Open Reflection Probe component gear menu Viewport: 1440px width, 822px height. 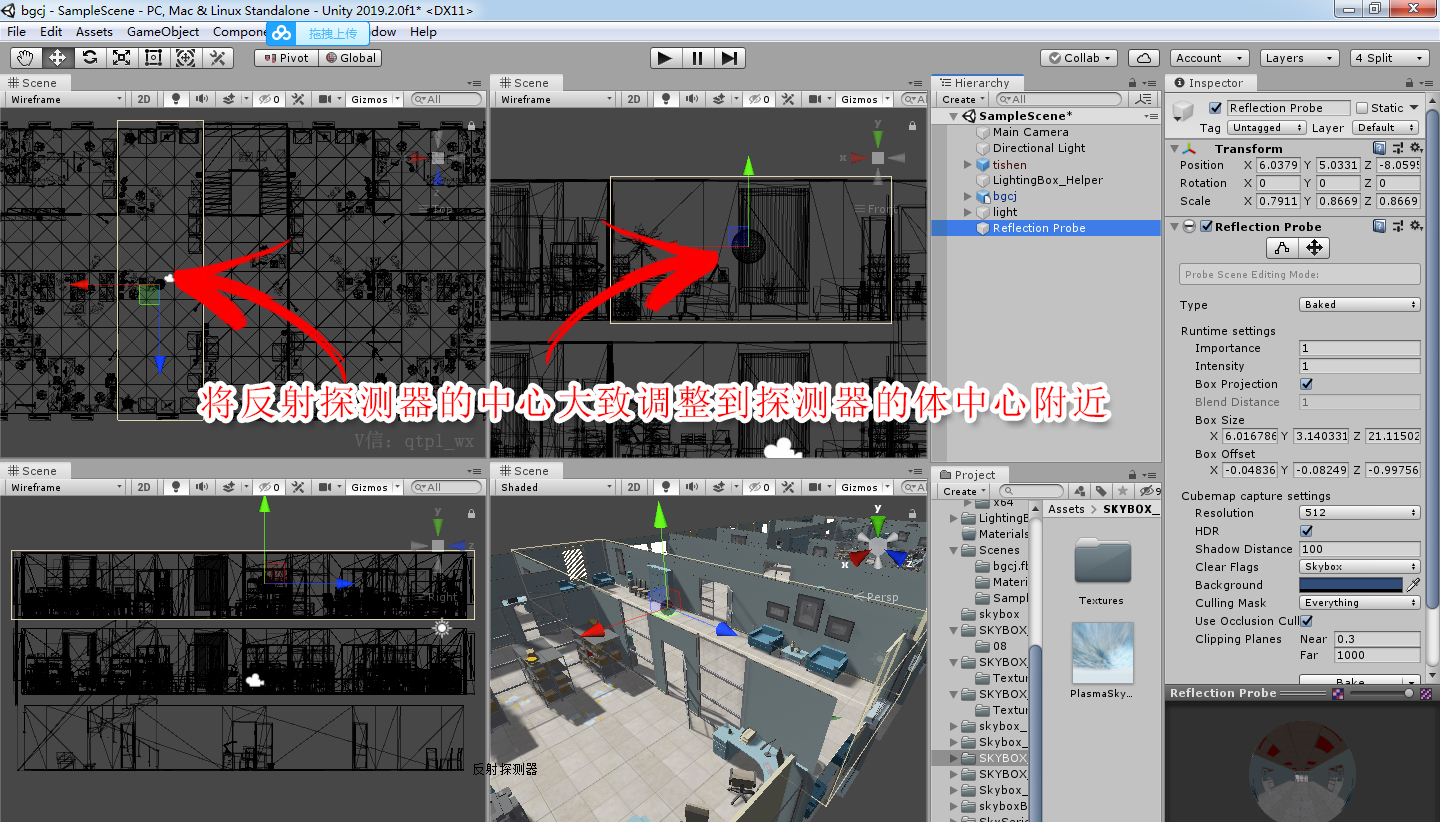click(x=1414, y=226)
